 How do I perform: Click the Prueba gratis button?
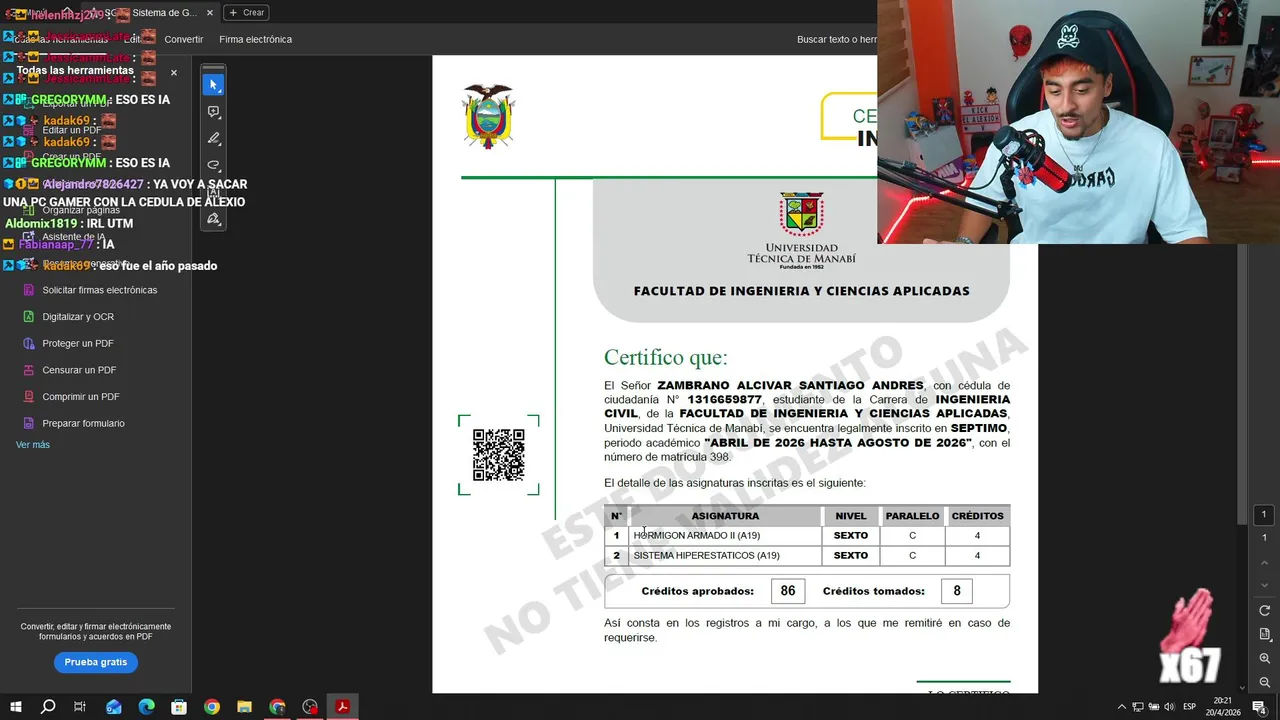tap(96, 662)
